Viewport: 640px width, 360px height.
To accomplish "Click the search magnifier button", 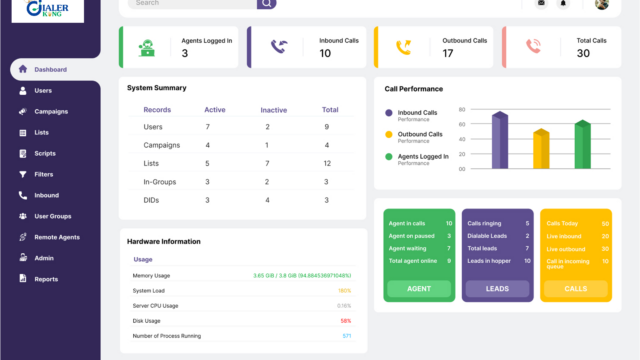I will click(267, 4).
